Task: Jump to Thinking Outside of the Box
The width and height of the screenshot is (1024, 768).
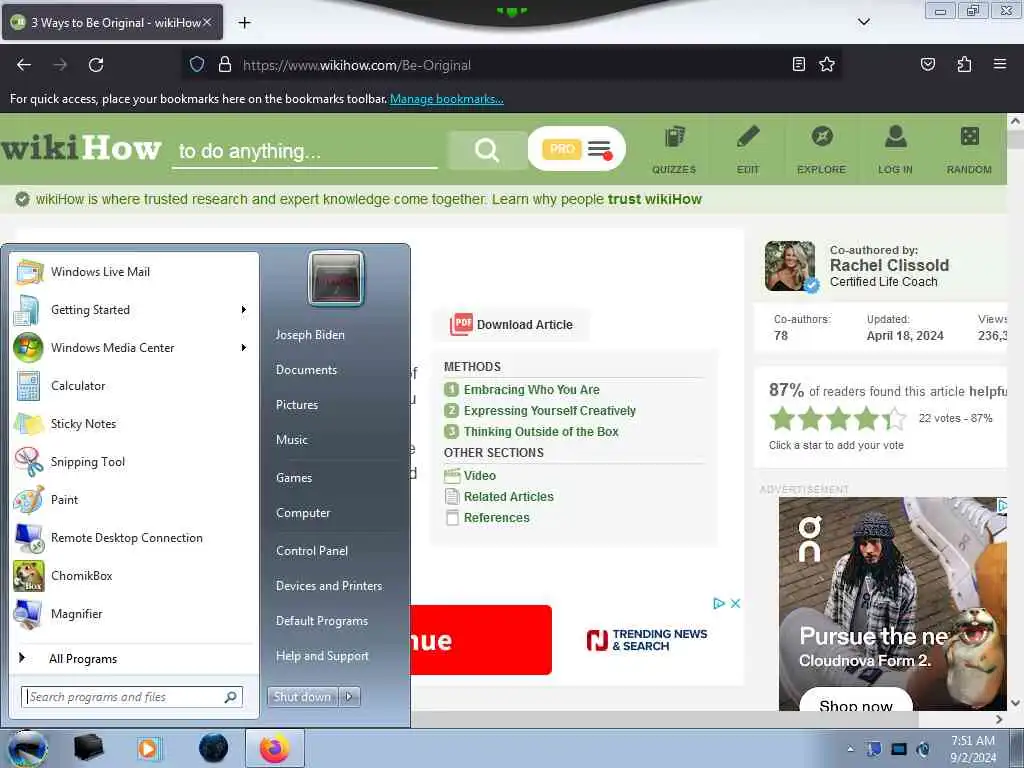Action: point(541,432)
